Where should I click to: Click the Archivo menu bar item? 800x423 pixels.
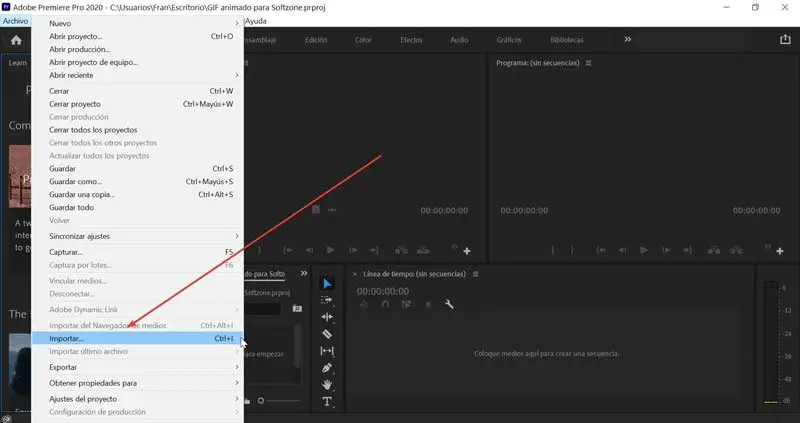(x=15, y=21)
